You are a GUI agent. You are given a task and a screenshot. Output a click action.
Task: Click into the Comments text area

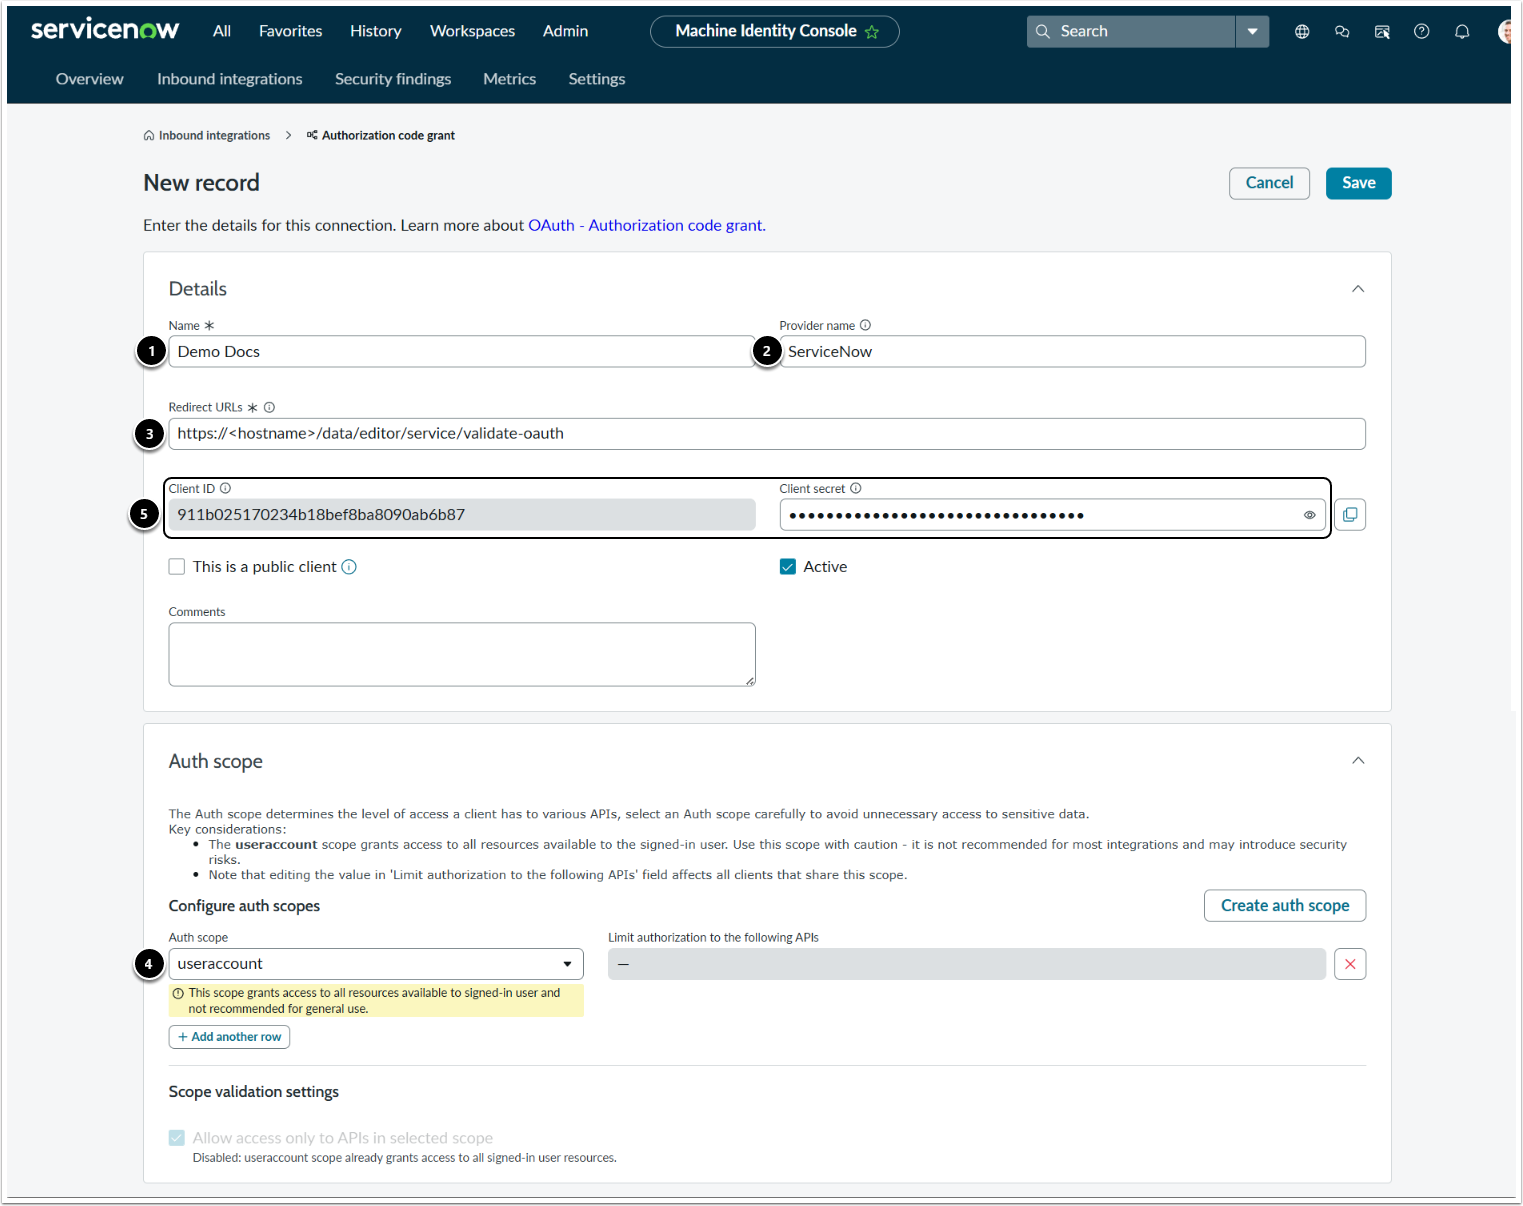pos(461,654)
